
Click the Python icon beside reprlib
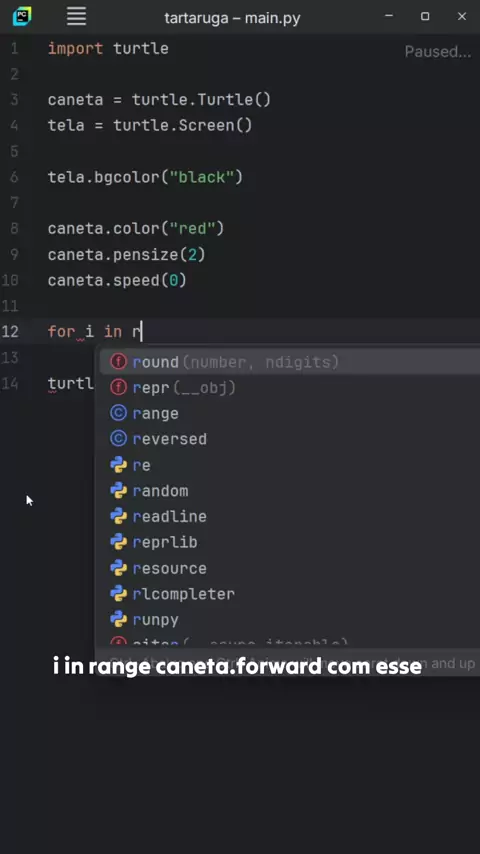(118, 542)
